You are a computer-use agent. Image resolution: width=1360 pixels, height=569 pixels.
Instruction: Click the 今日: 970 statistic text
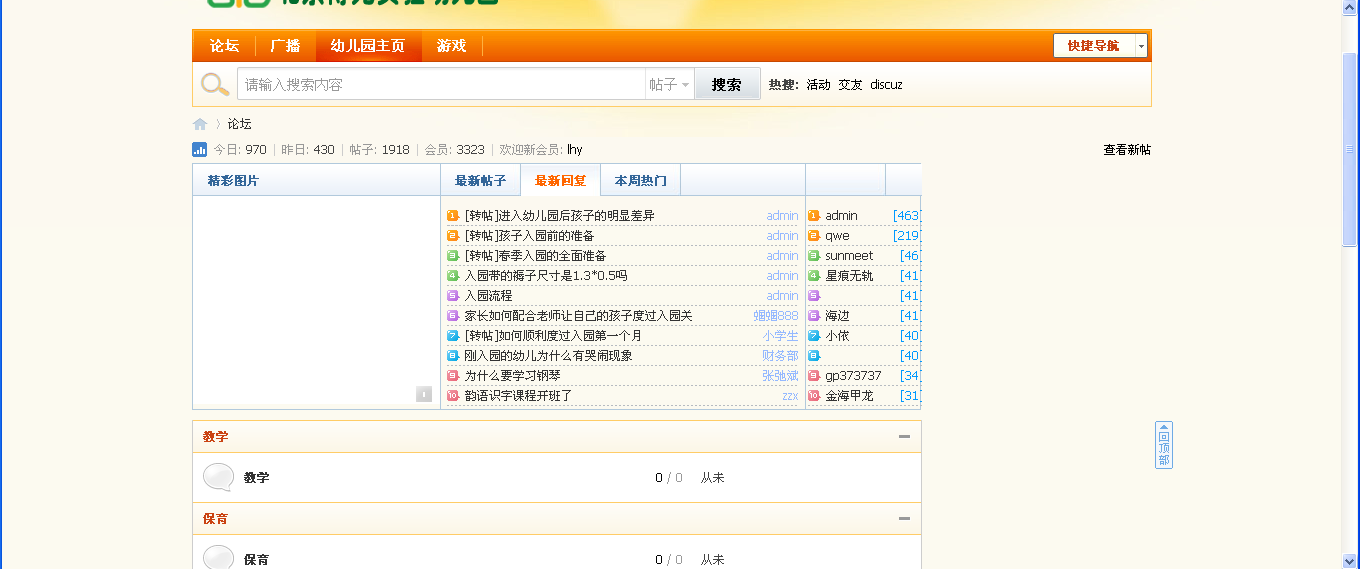[240, 150]
